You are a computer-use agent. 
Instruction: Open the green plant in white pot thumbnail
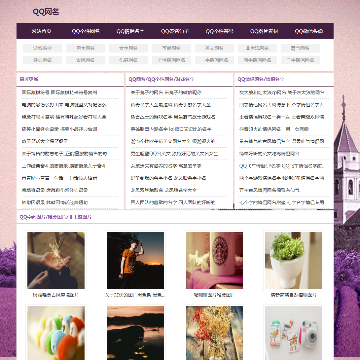[293, 260]
